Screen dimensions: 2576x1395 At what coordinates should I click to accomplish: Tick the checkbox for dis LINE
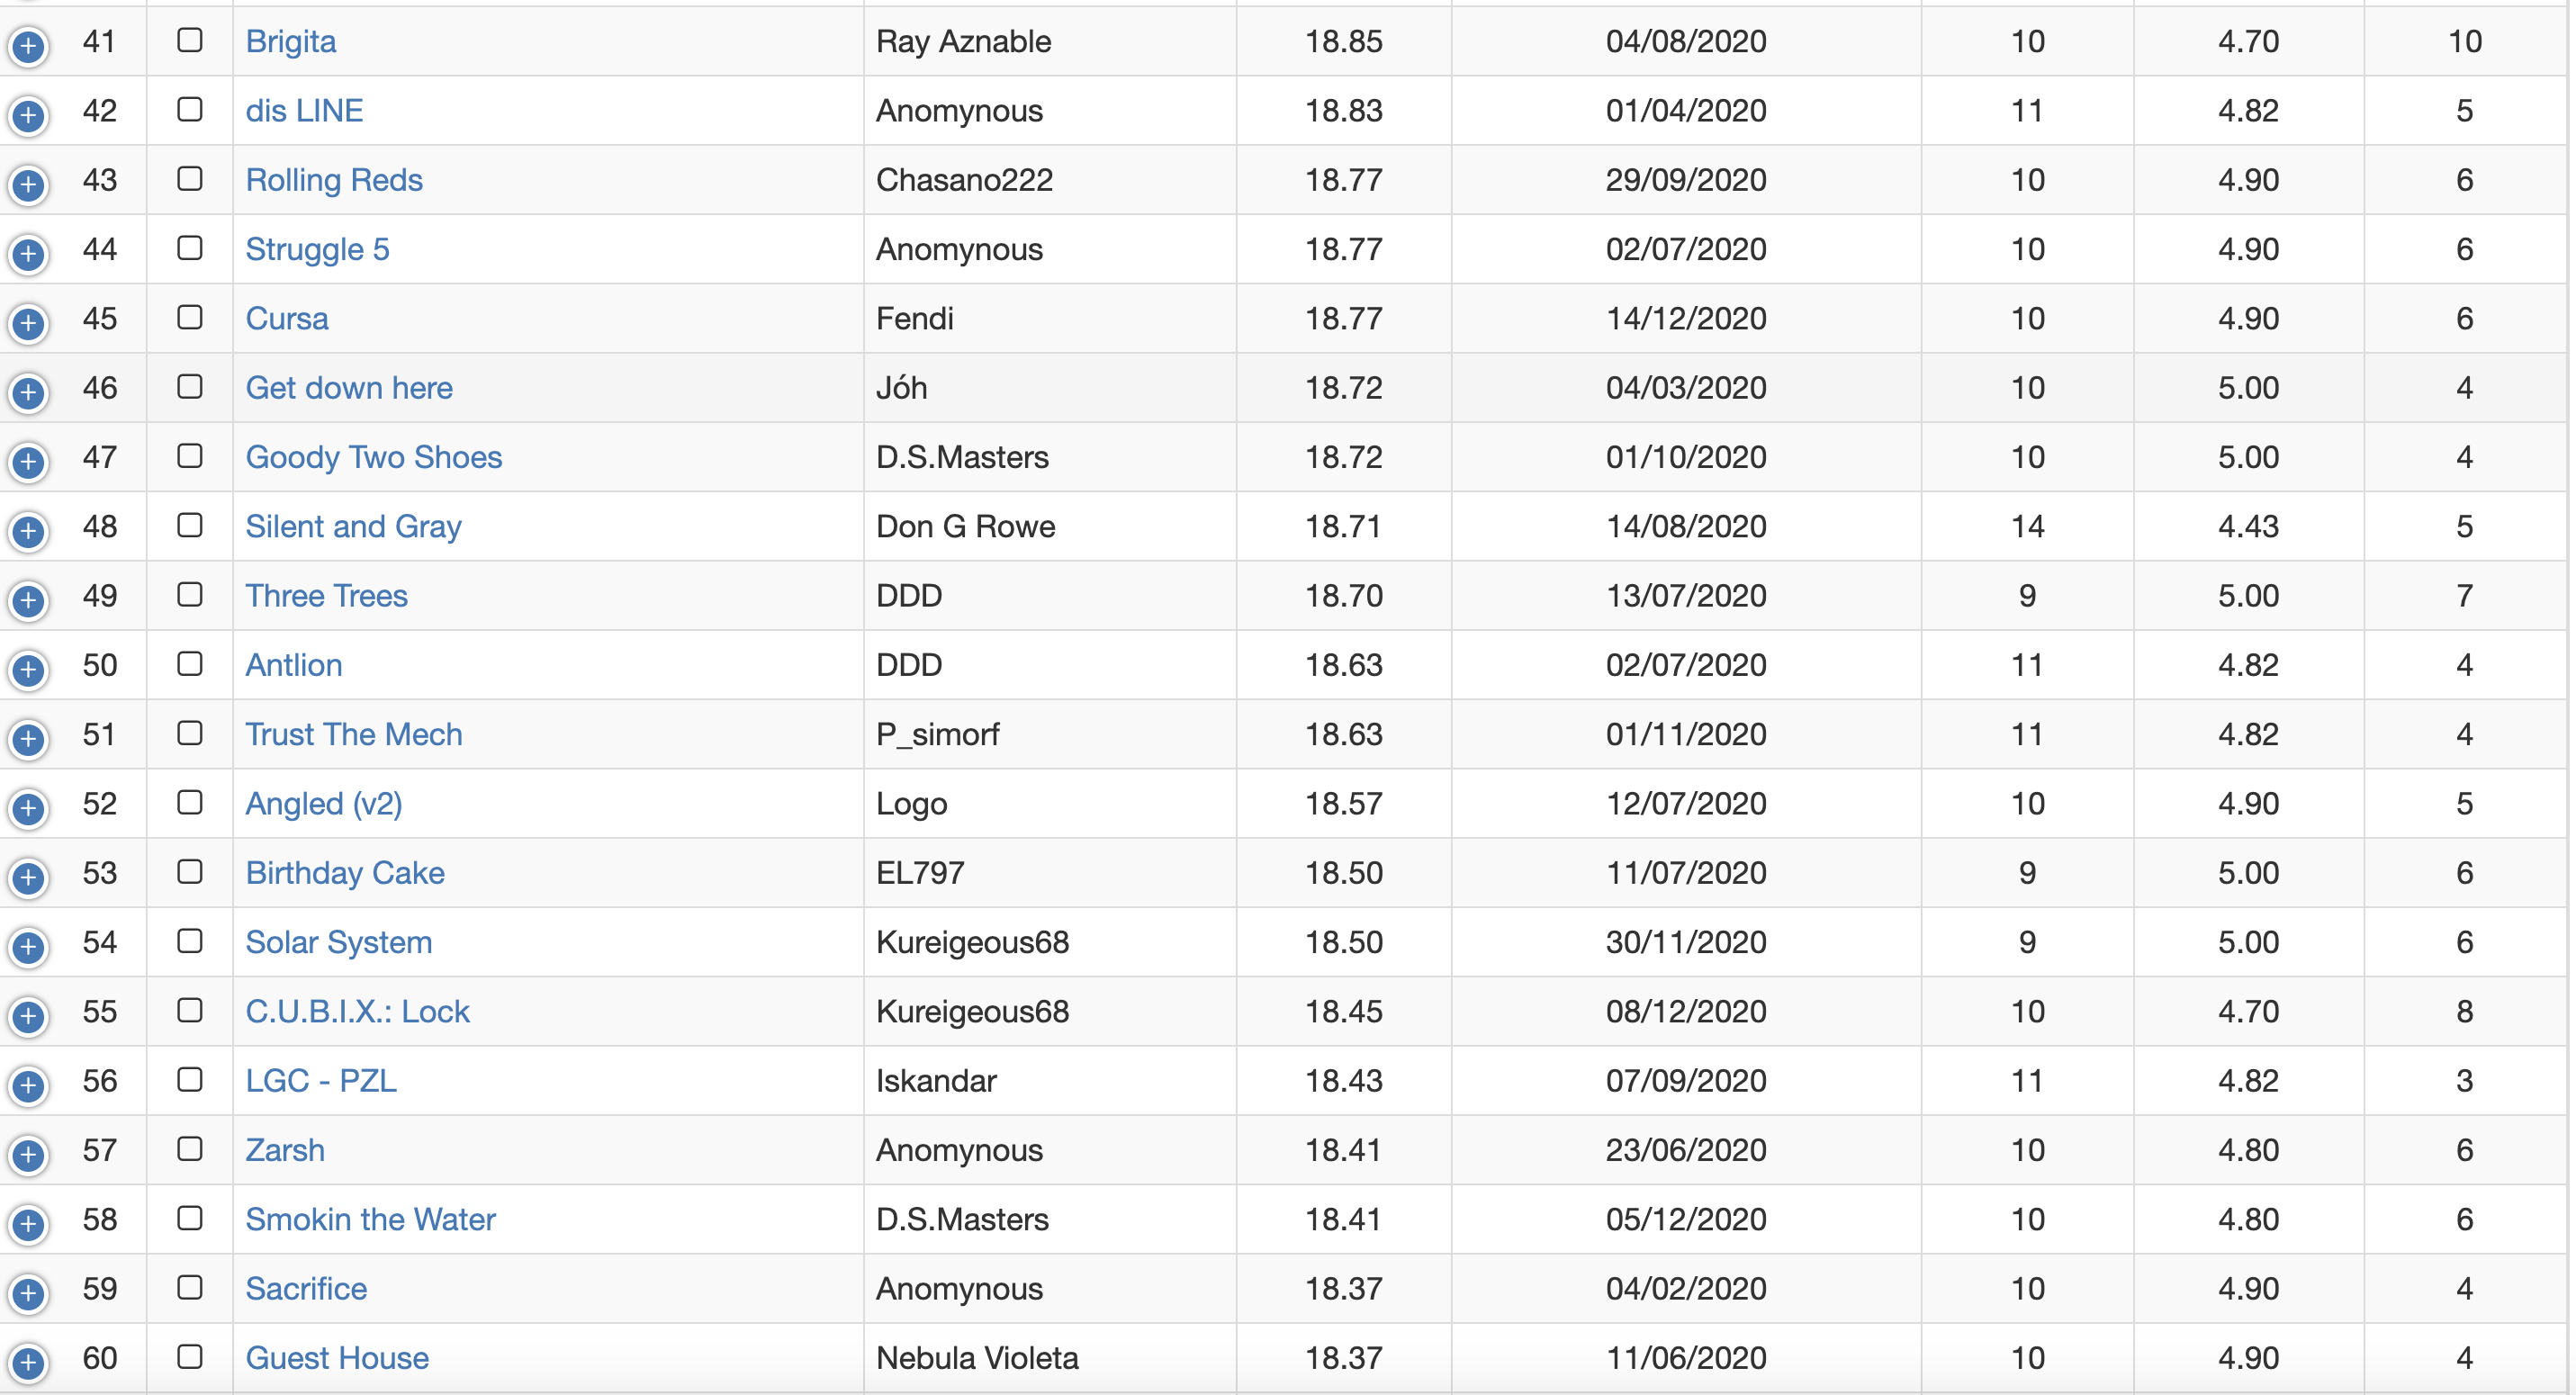click(x=189, y=109)
